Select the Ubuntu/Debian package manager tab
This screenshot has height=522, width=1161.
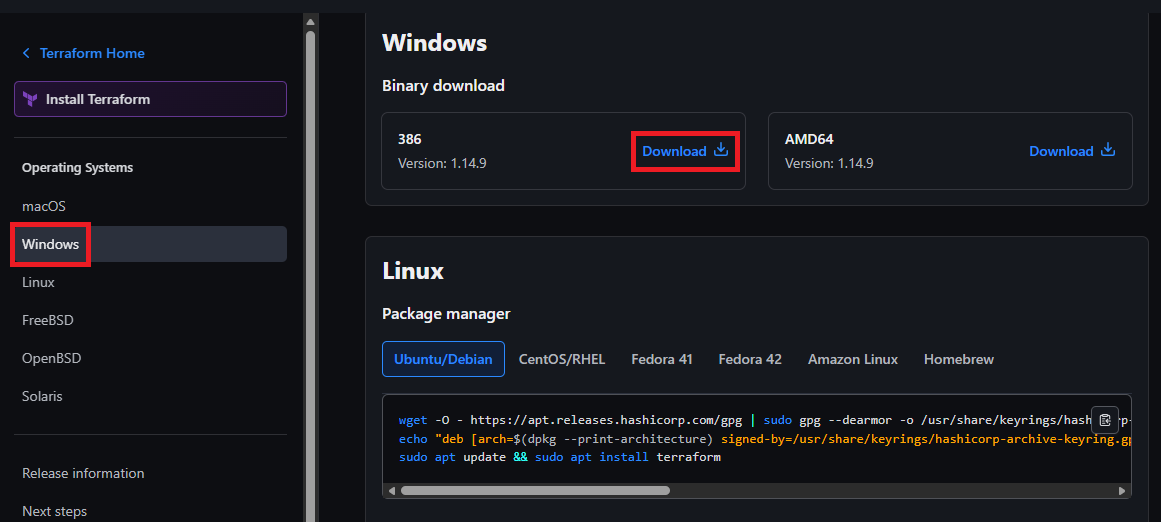pyautogui.click(x=443, y=359)
